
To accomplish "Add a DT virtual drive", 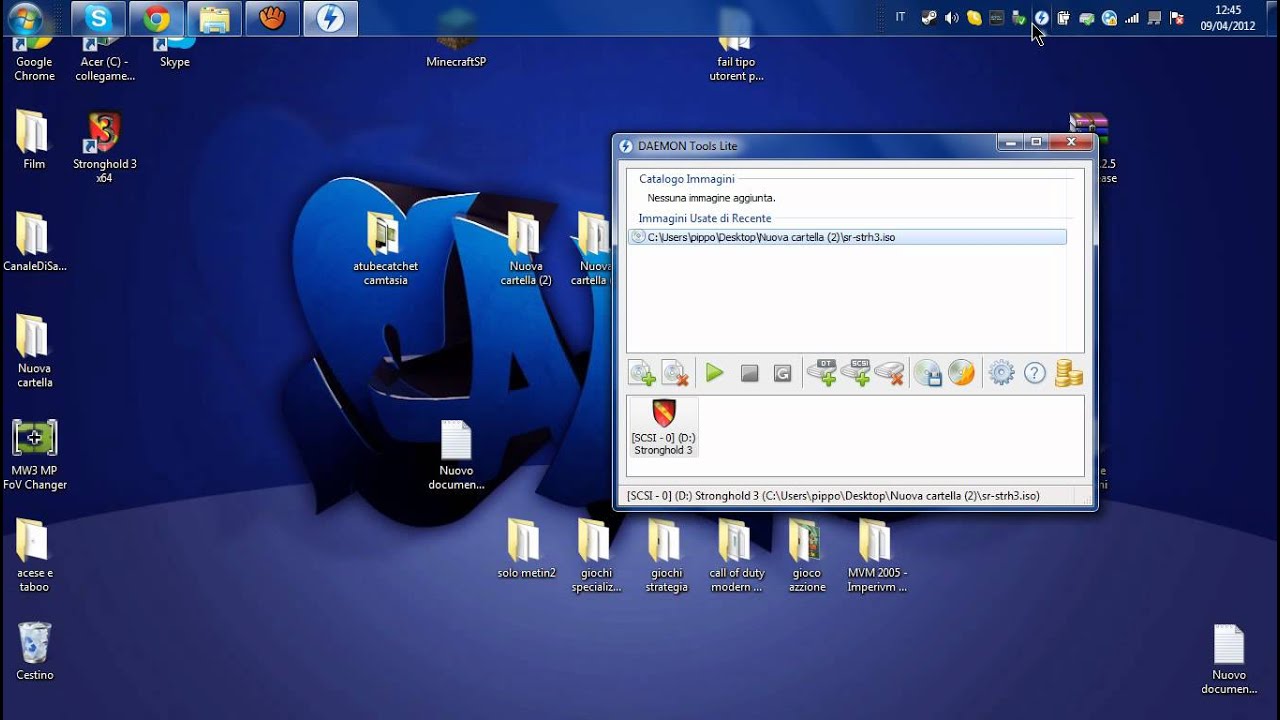I will [x=822, y=372].
